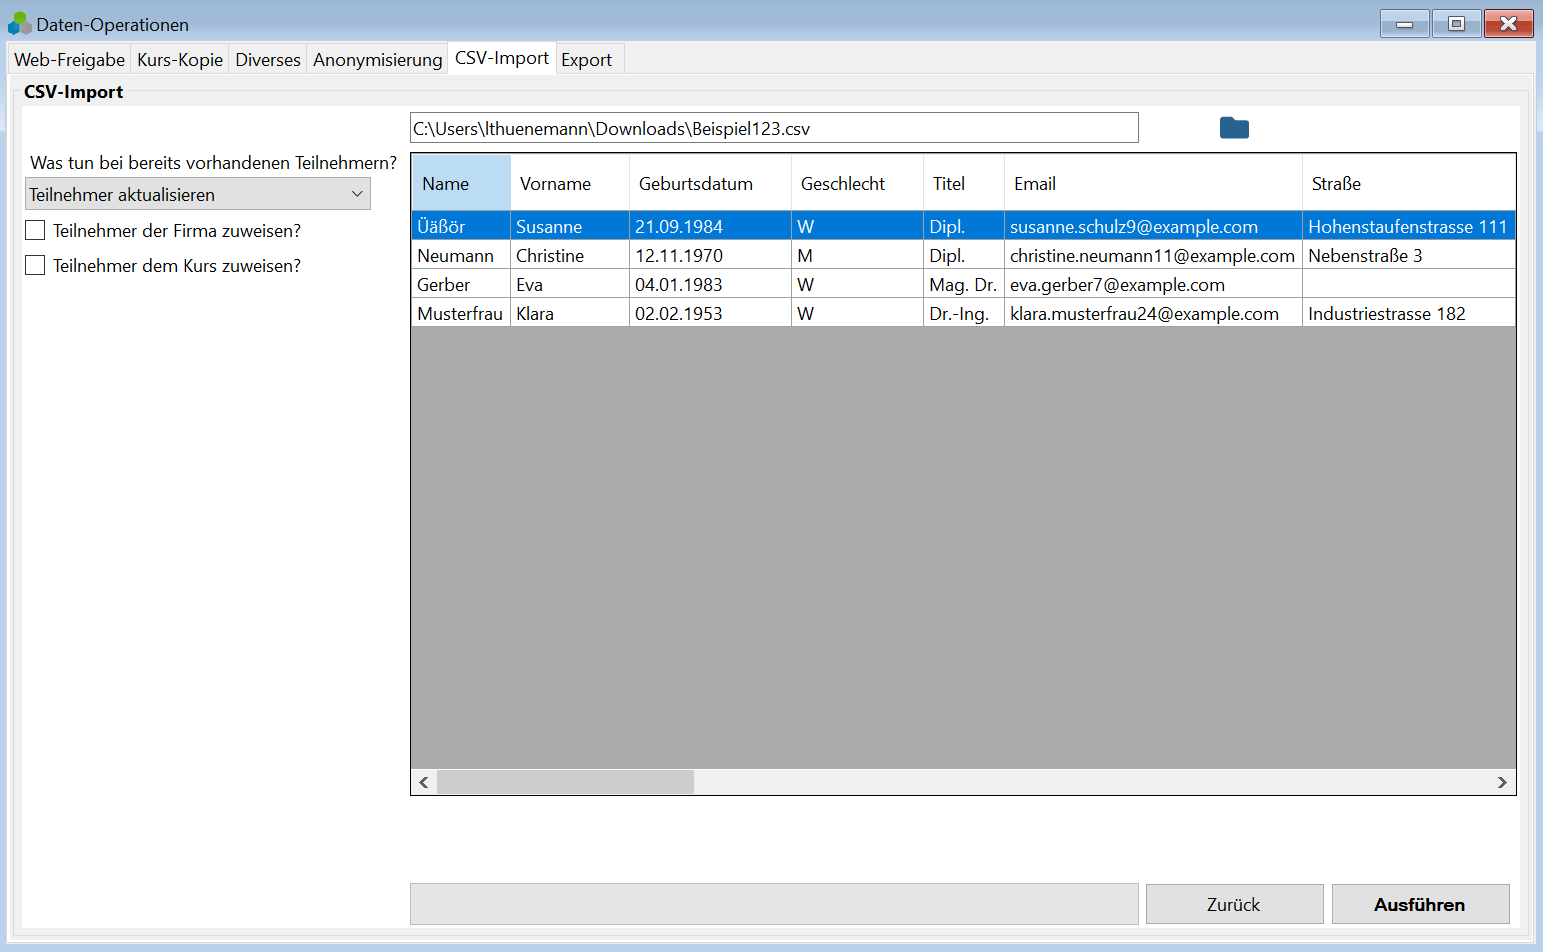Click the Eva first name cell
This screenshot has height=952, width=1543.
tap(570, 284)
